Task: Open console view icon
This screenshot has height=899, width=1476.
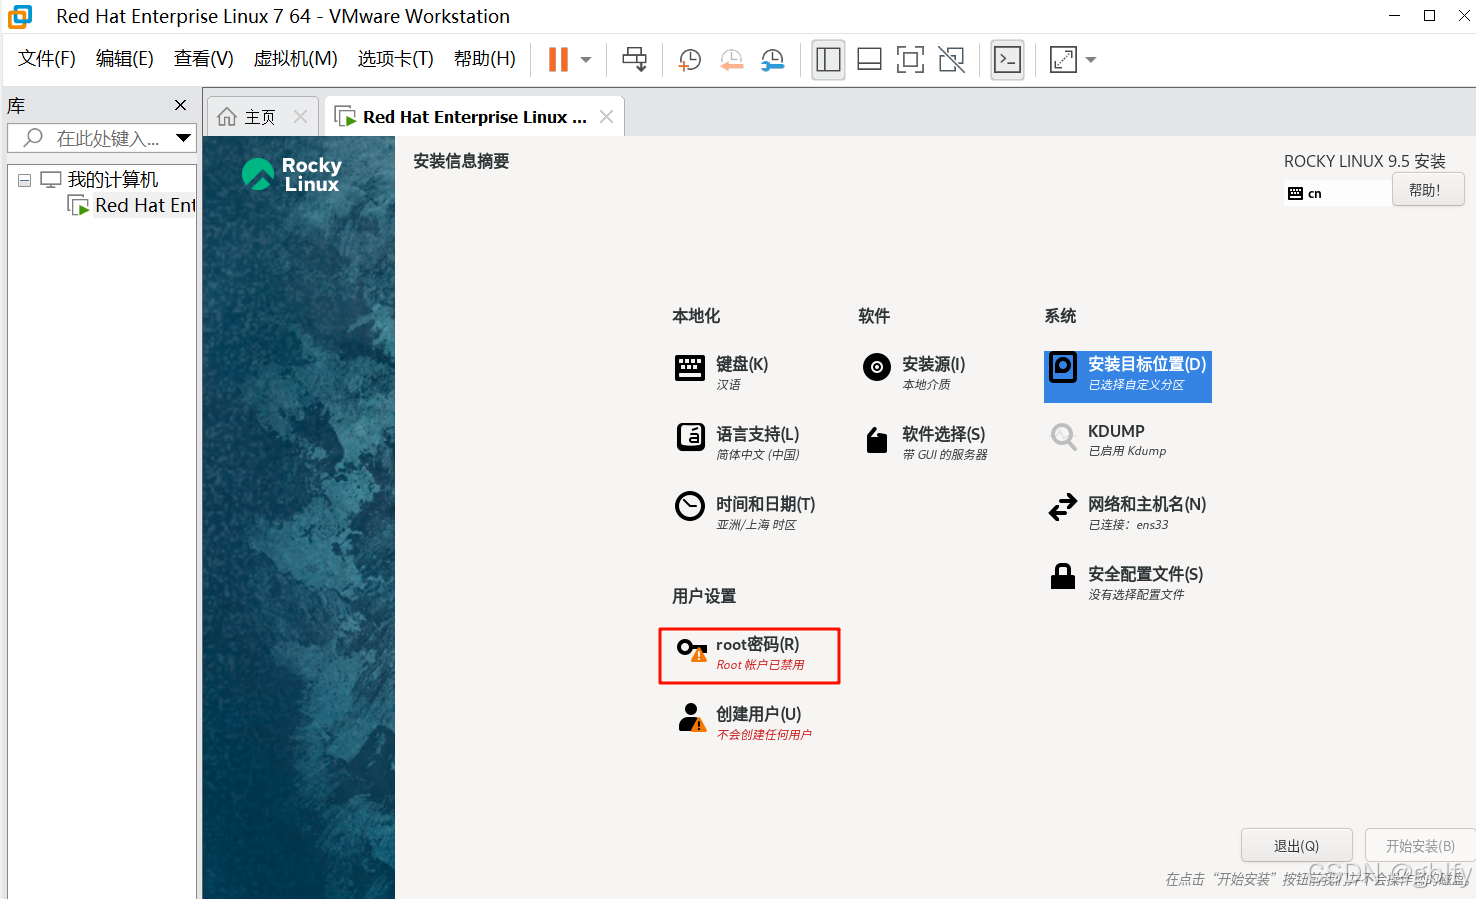Action: (1007, 60)
